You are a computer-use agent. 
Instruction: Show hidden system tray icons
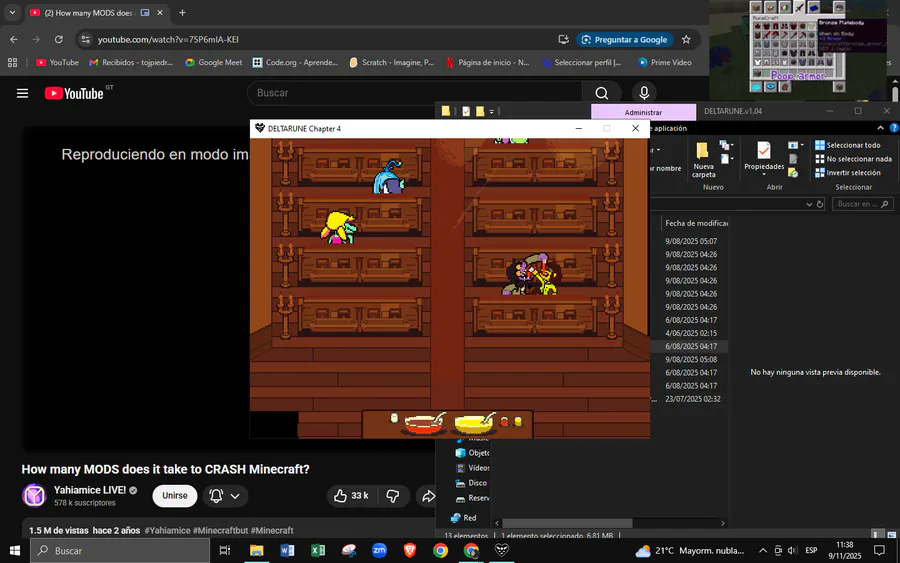[762, 550]
